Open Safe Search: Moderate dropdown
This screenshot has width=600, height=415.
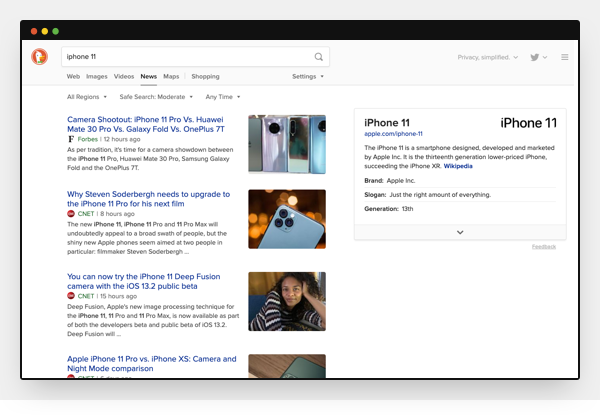tap(156, 97)
